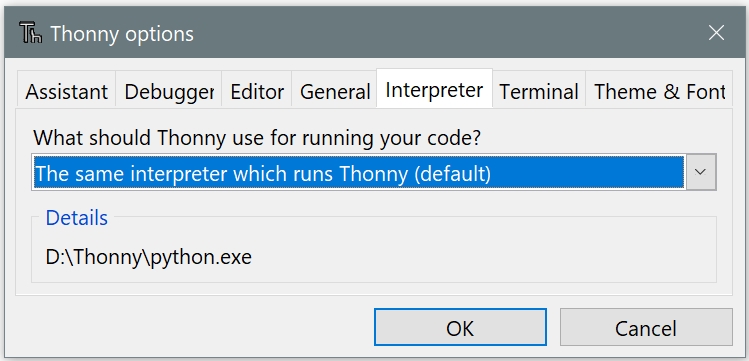Click the Thonny logo icon in title bar
This screenshot has width=749, height=361.
pos(31,33)
